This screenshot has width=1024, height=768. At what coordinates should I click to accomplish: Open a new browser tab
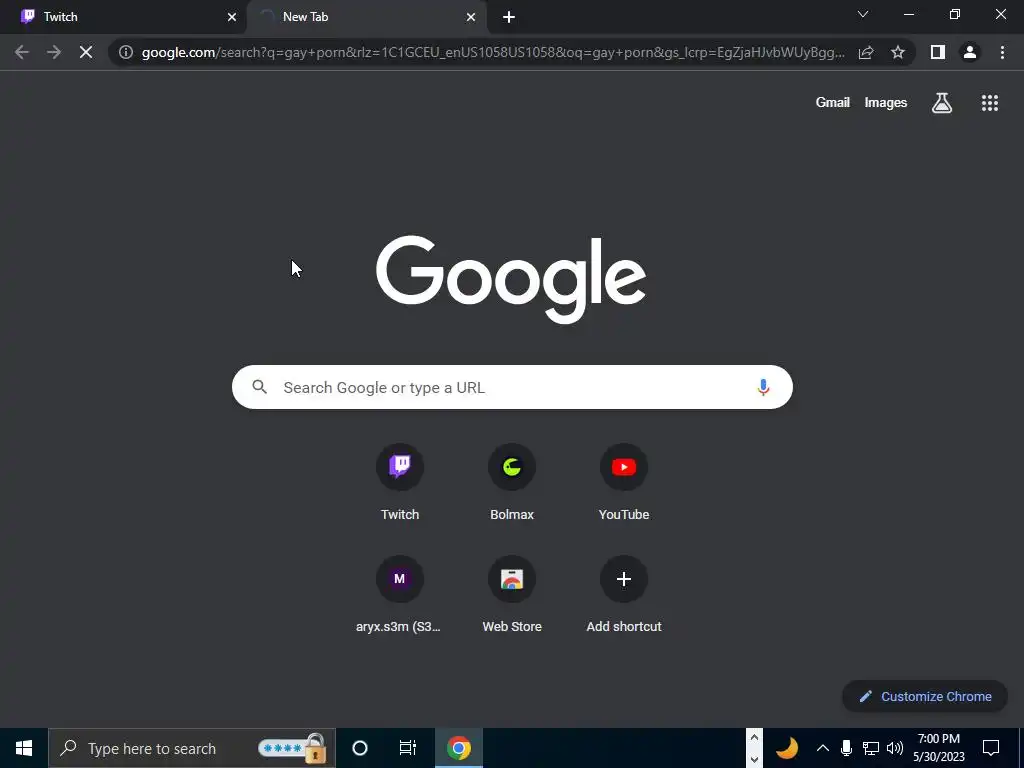[x=509, y=17]
